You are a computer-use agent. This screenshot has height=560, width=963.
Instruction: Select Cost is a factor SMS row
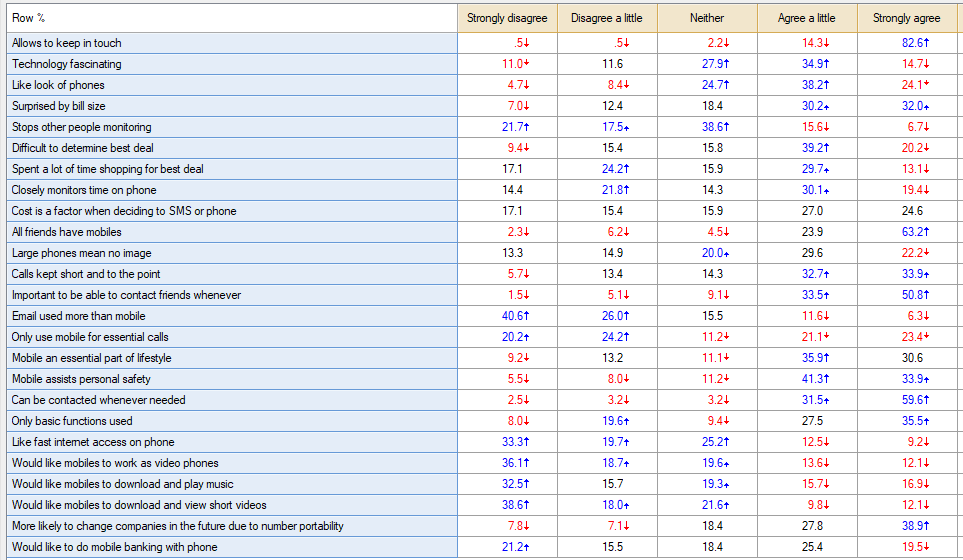232,211
